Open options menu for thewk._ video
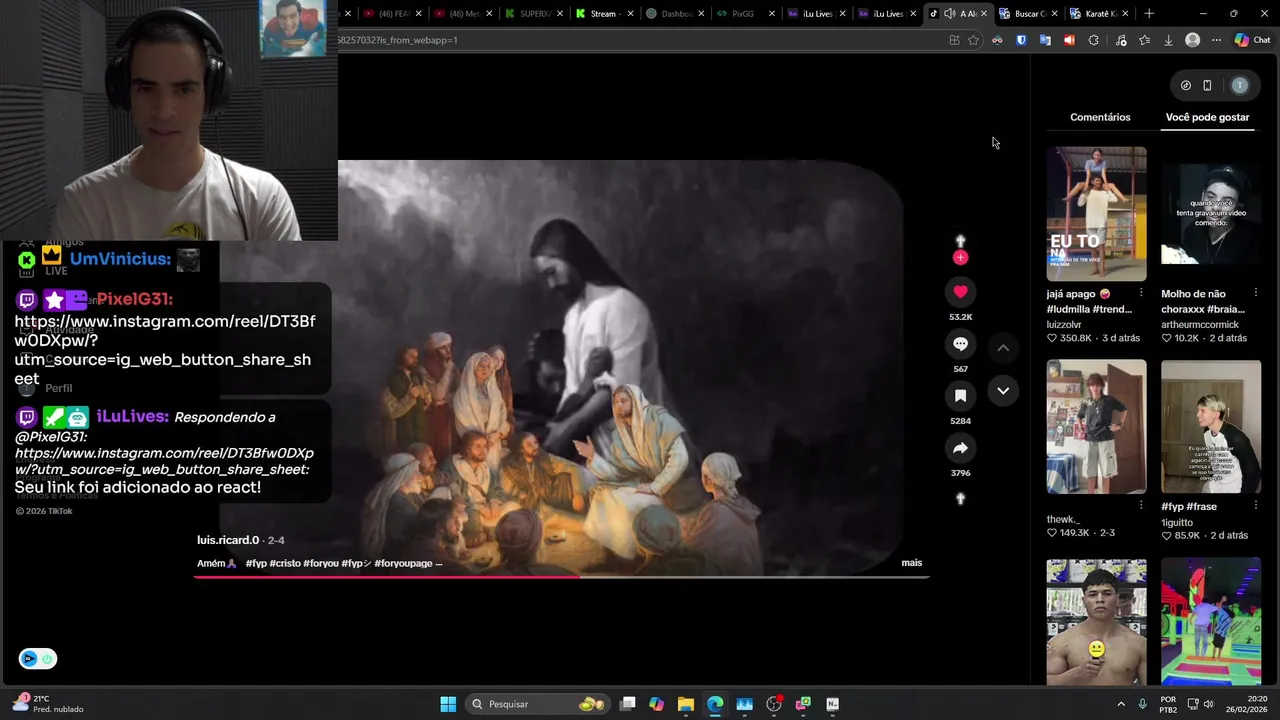The height and width of the screenshot is (720, 1280). (1141, 506)
